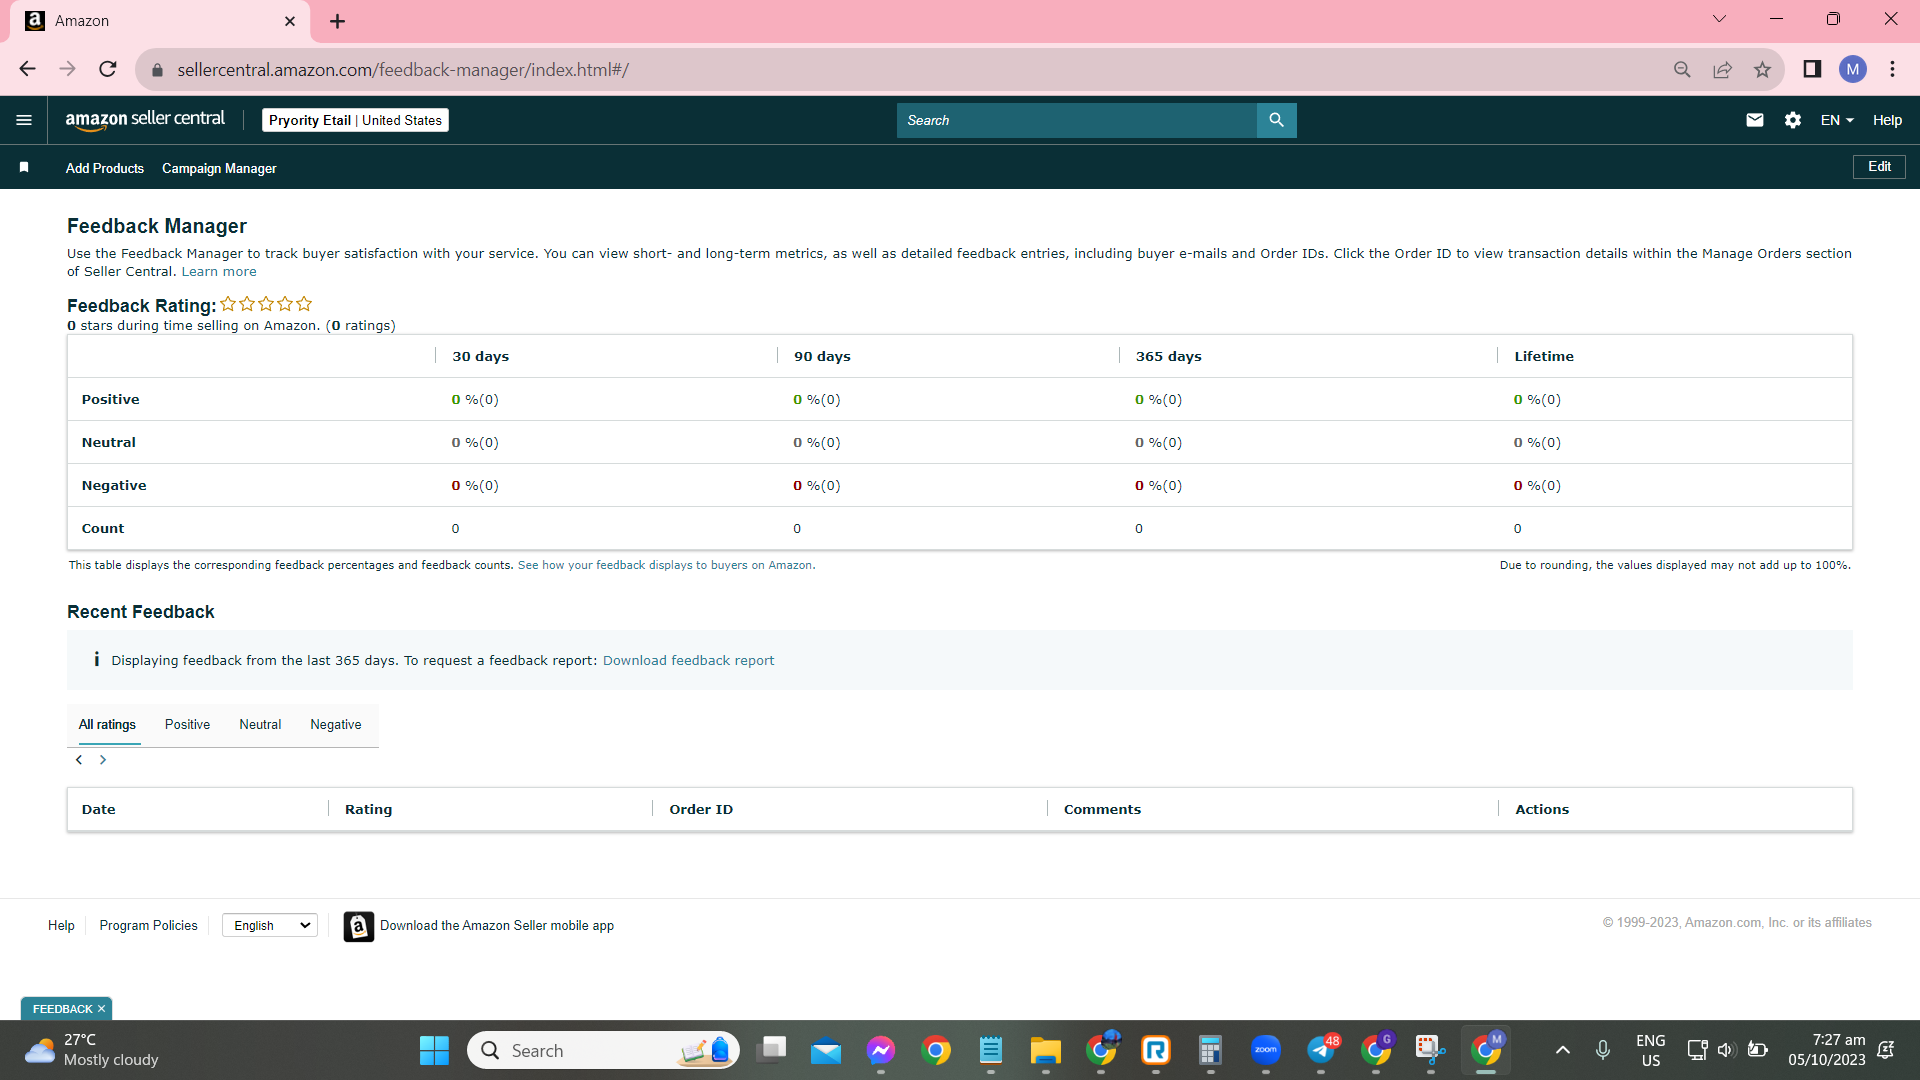Click the Seller Central search field

coord(1076,120)
